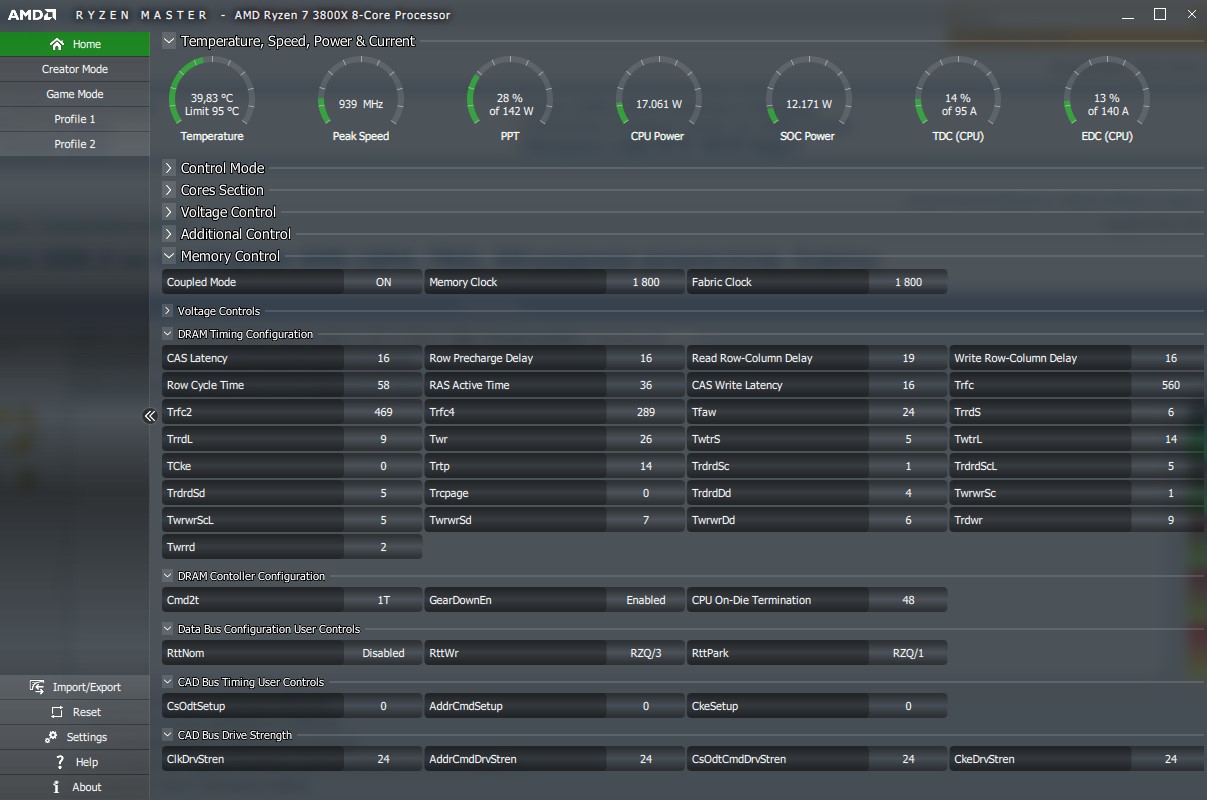Click RttPark RZQ/1 value

click(908, 653)
